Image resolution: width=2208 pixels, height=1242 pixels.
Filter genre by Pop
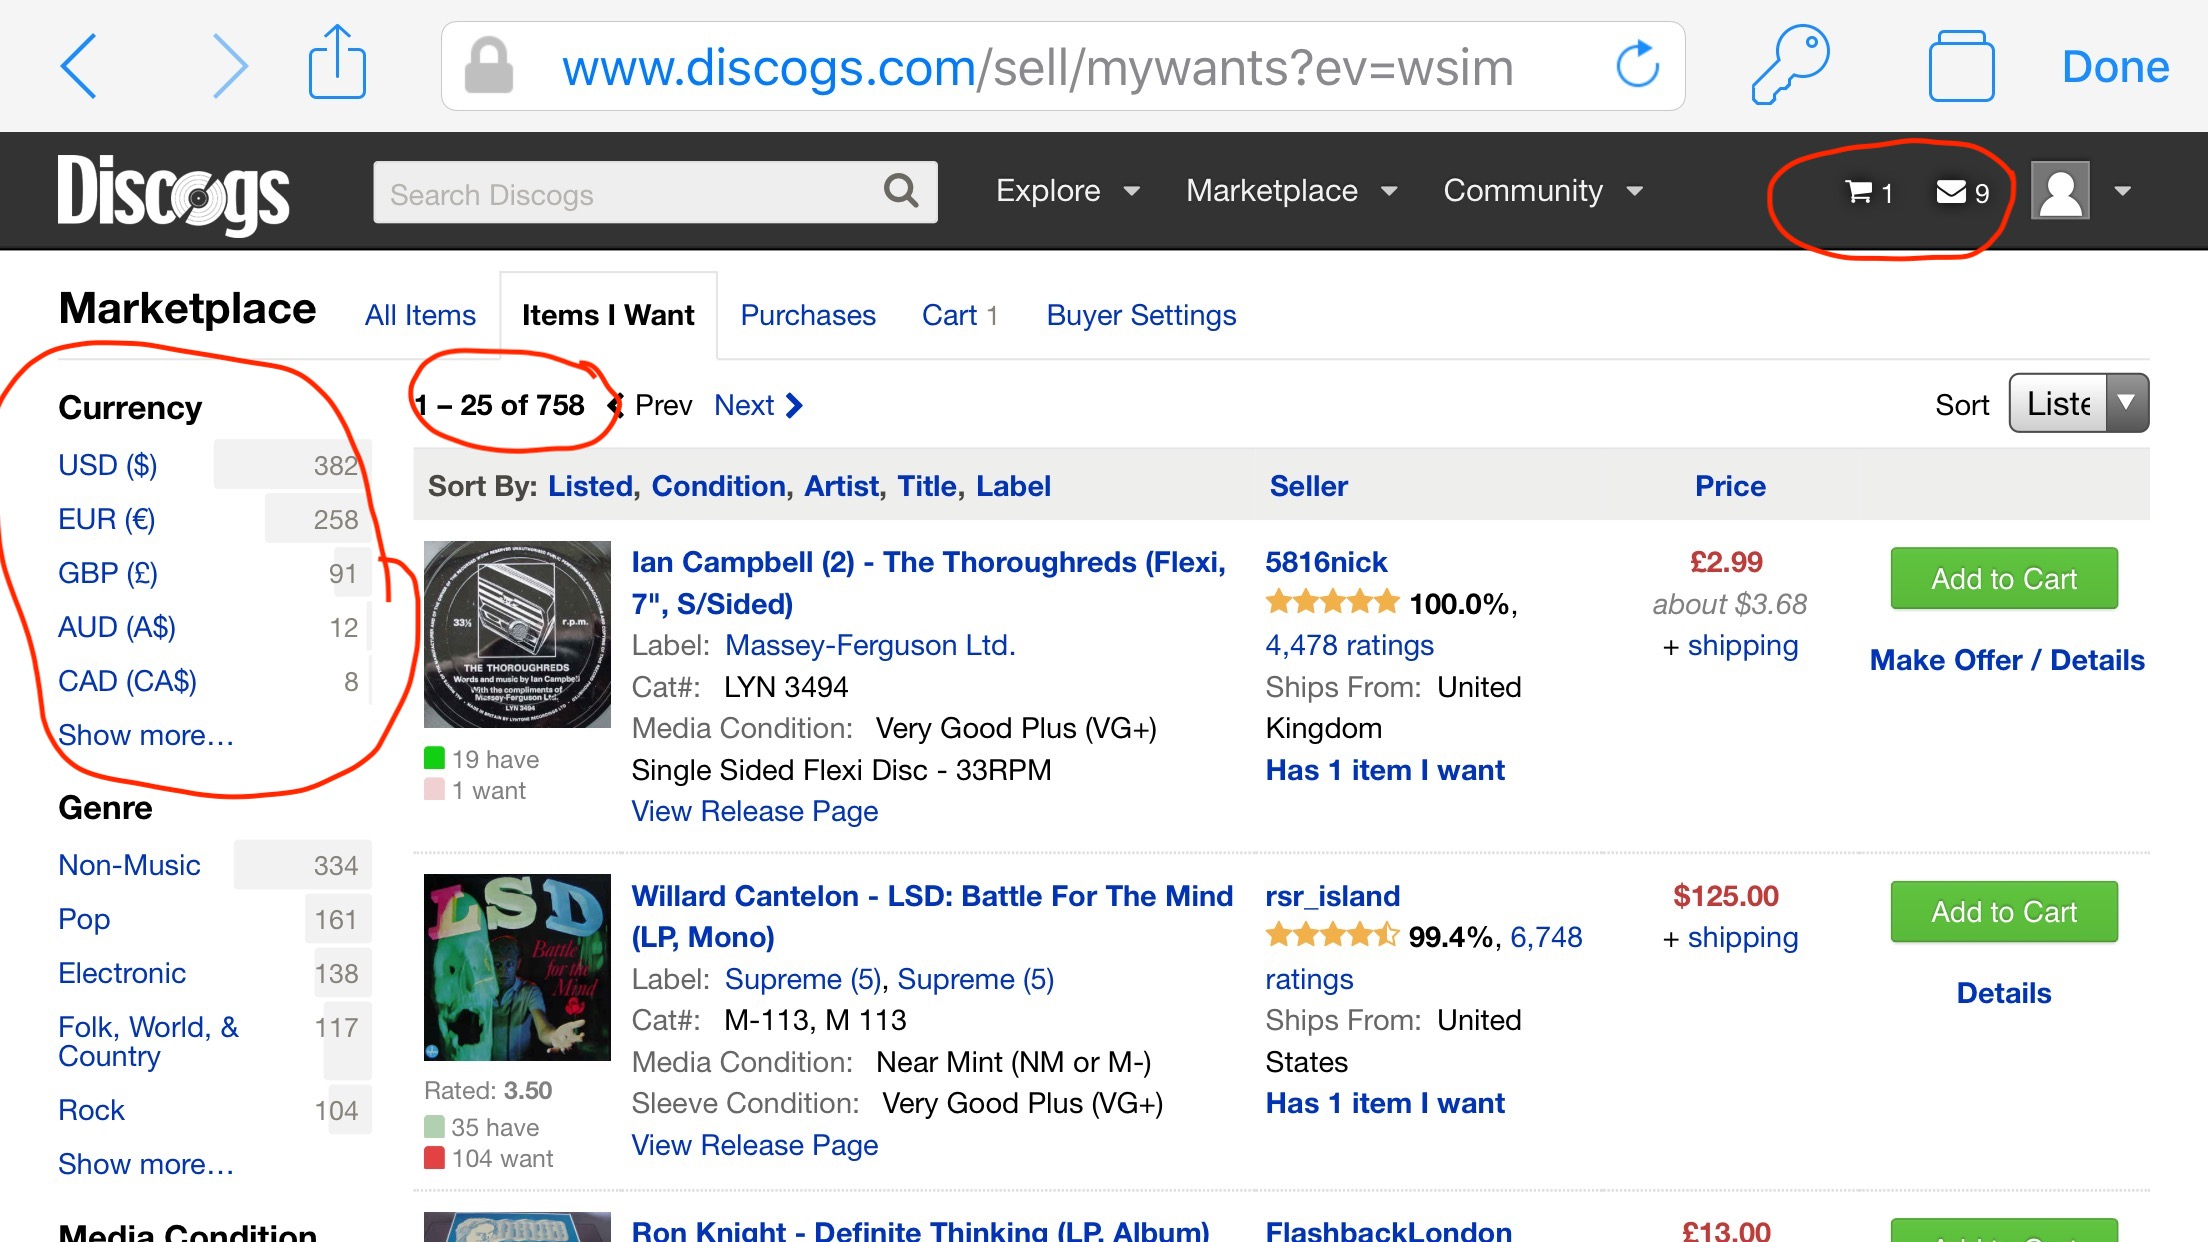click(84, 919)
